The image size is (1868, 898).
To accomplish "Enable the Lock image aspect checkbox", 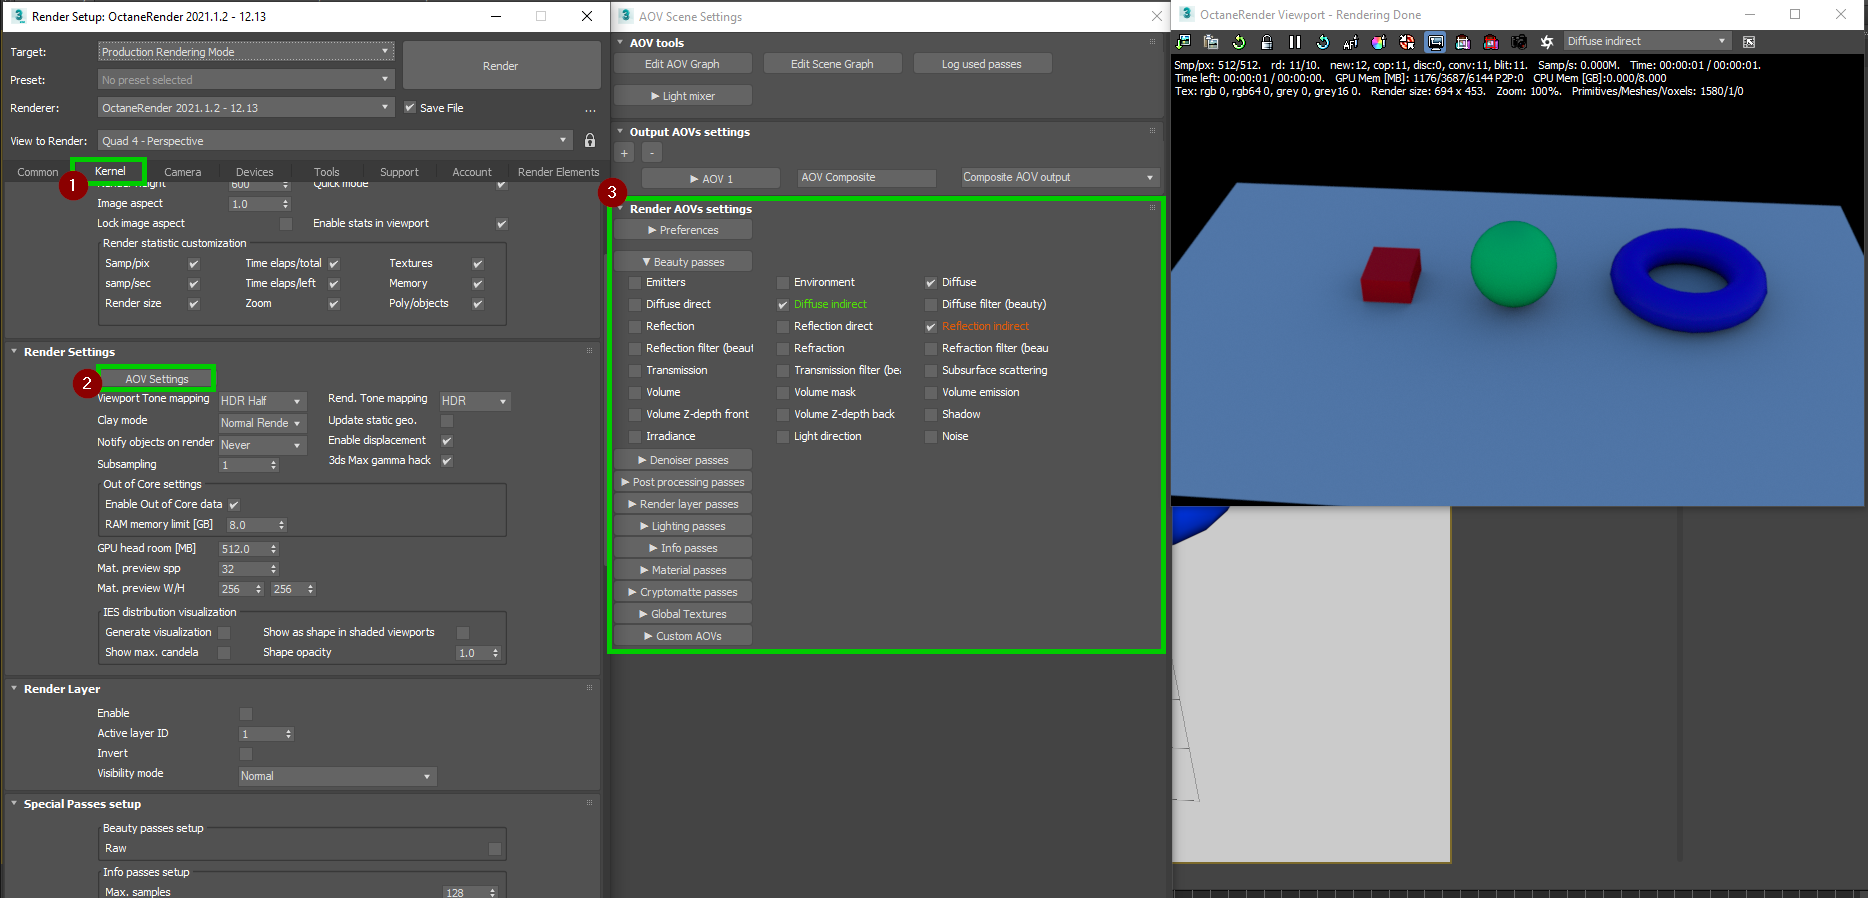I will point(286,224).
